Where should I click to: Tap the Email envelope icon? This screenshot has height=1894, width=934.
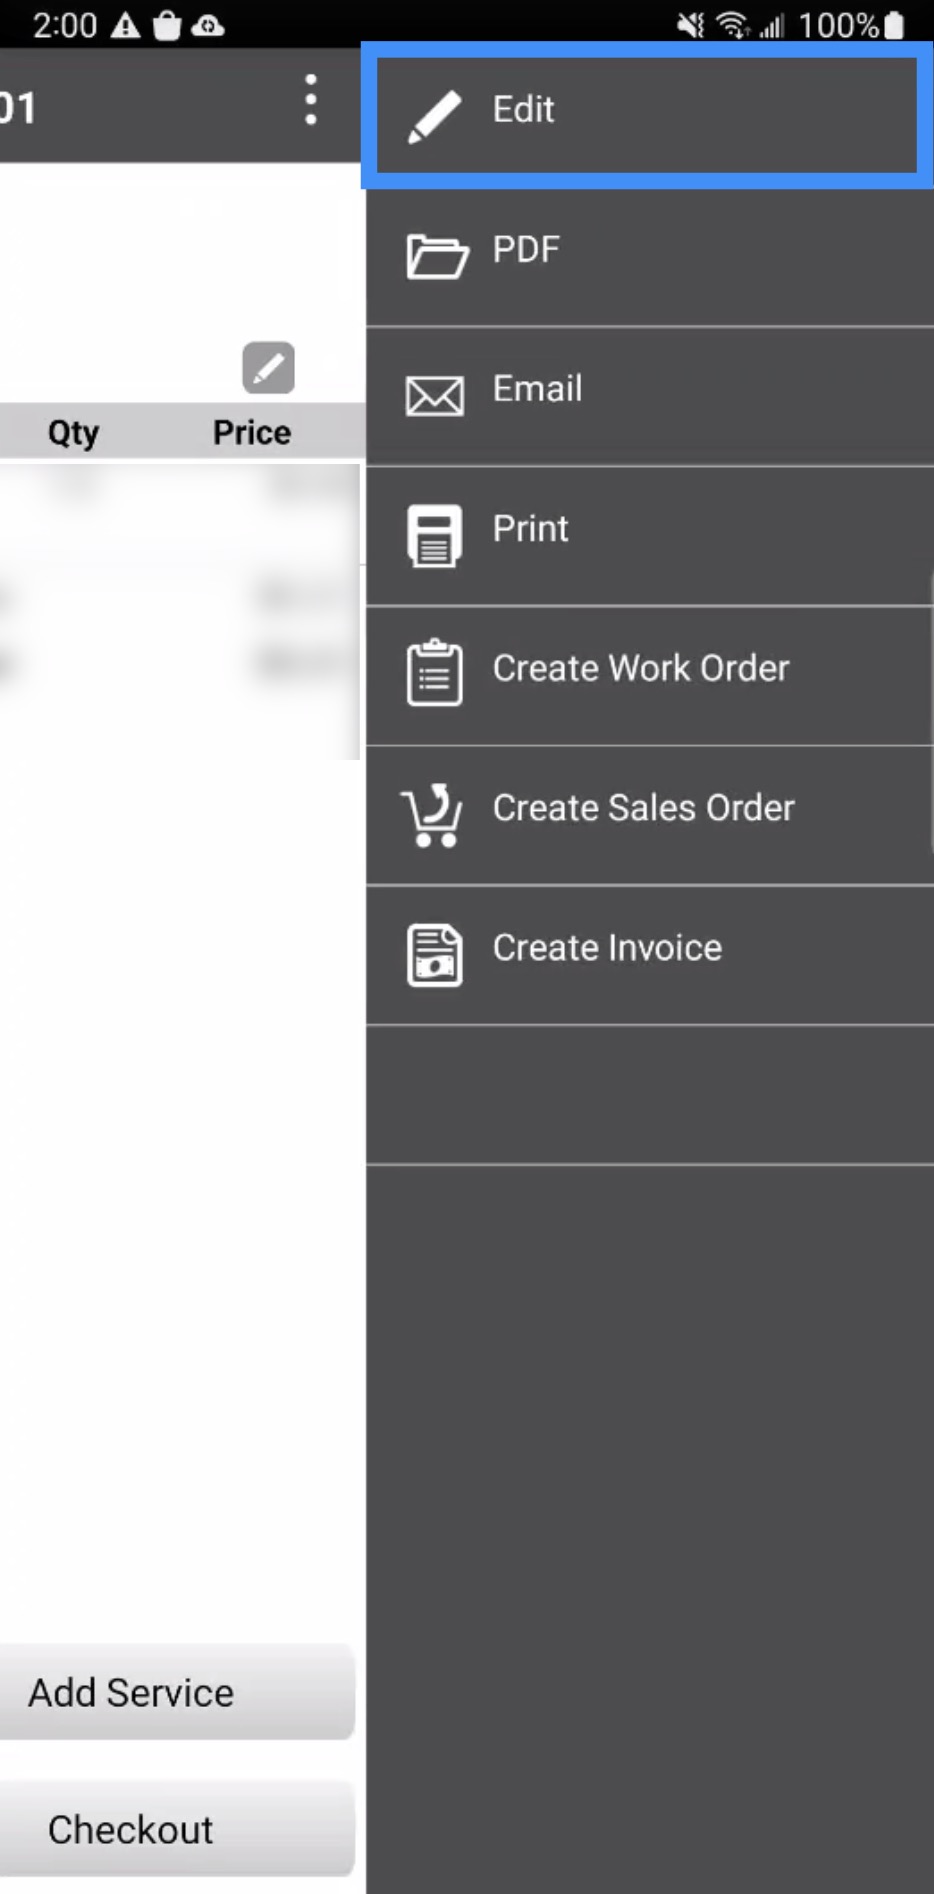(435, 396)
